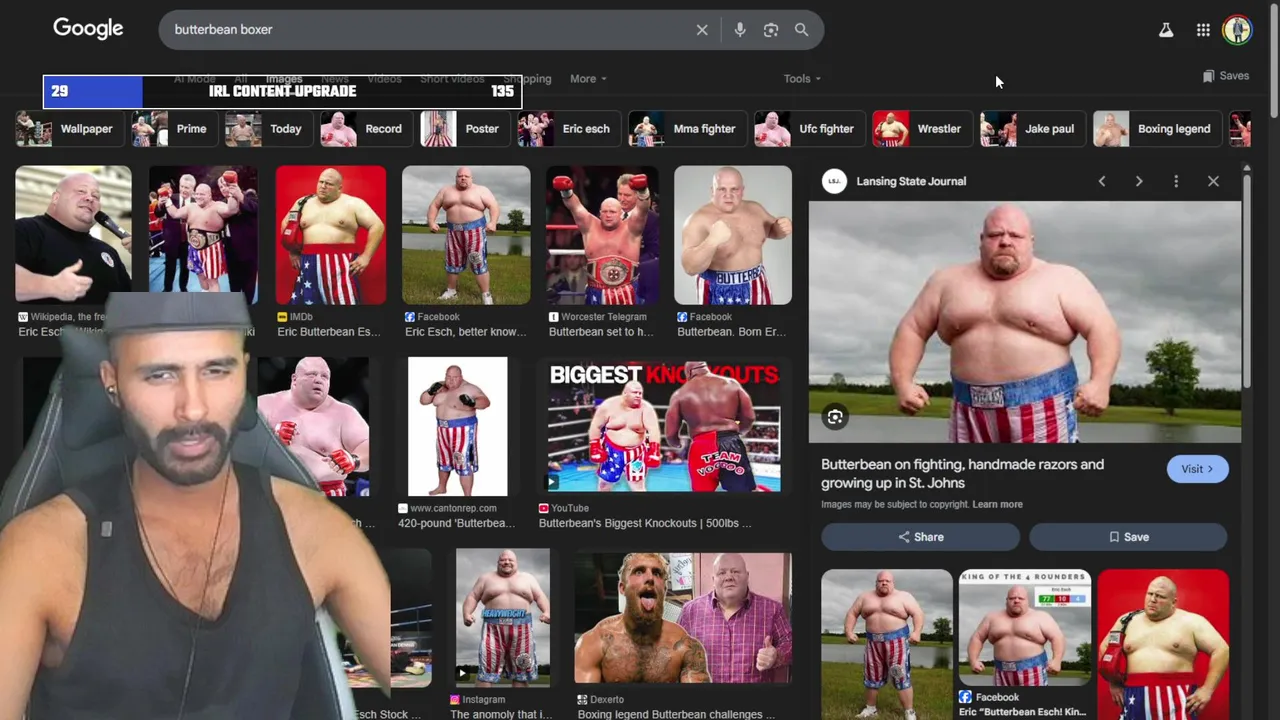Open Lansing State Journal source link

tap(894, 181)
